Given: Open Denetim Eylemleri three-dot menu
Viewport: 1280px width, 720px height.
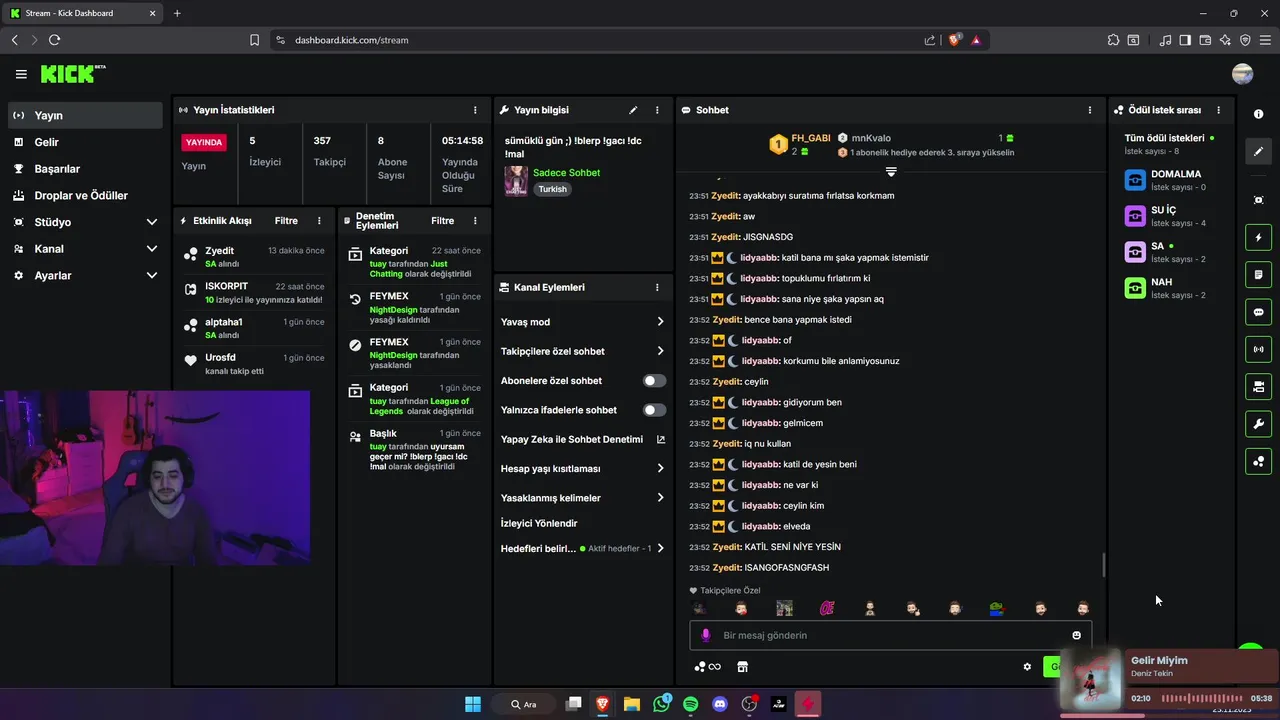Looking at the screenshot, I should (x=475, y=221).
